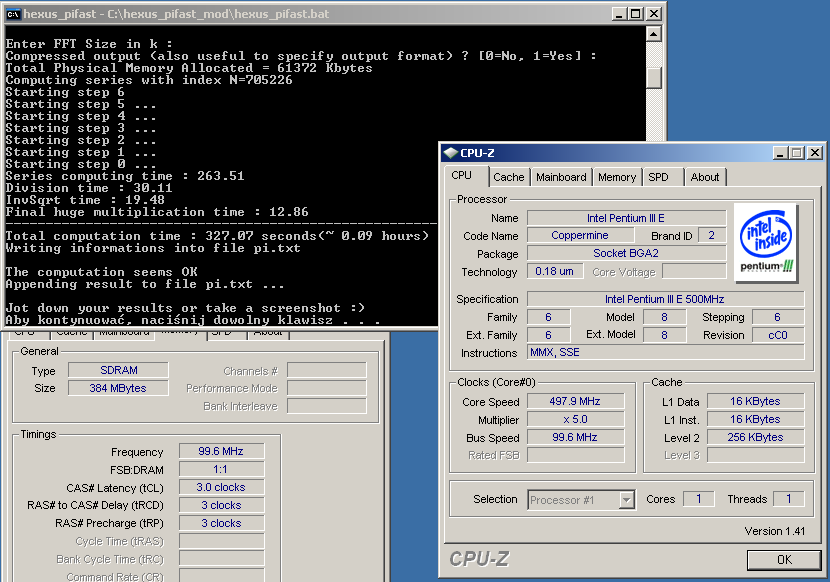The image size is (830, 582).
Task: Open the Memory tab in front CPU-Z window
Action: pos(617,177)
